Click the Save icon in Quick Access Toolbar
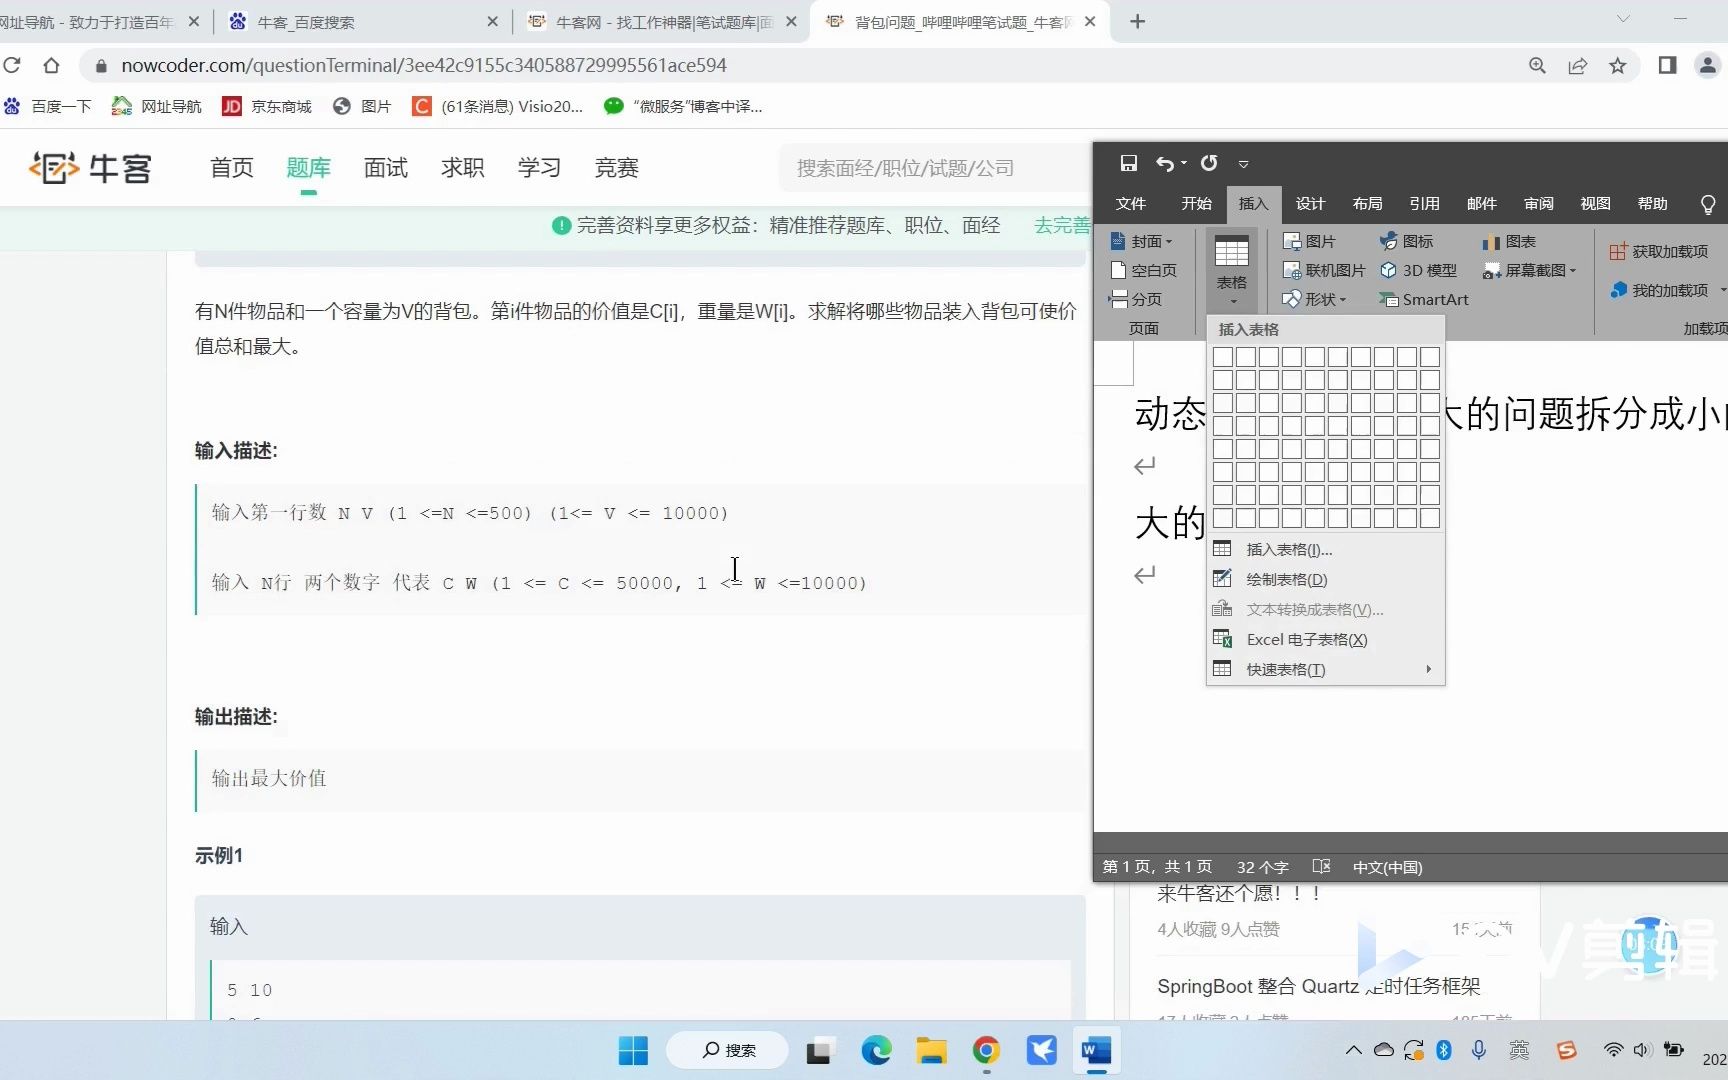Viewport: 1728px width, 1080px height. (1129, 162)
